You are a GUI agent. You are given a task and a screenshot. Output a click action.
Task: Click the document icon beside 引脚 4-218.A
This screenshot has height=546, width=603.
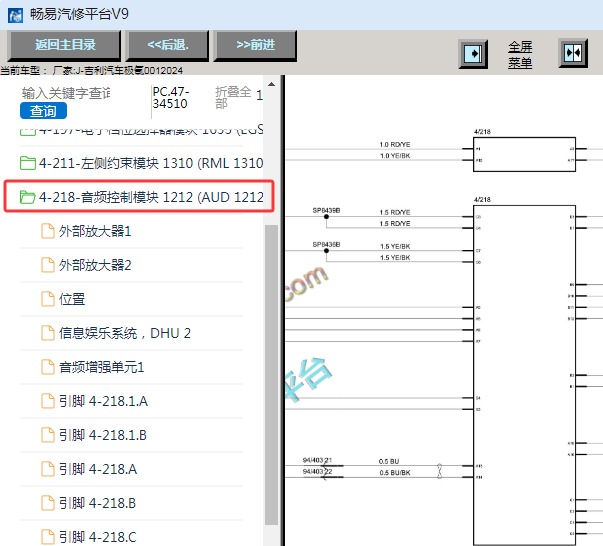(48, 469)
